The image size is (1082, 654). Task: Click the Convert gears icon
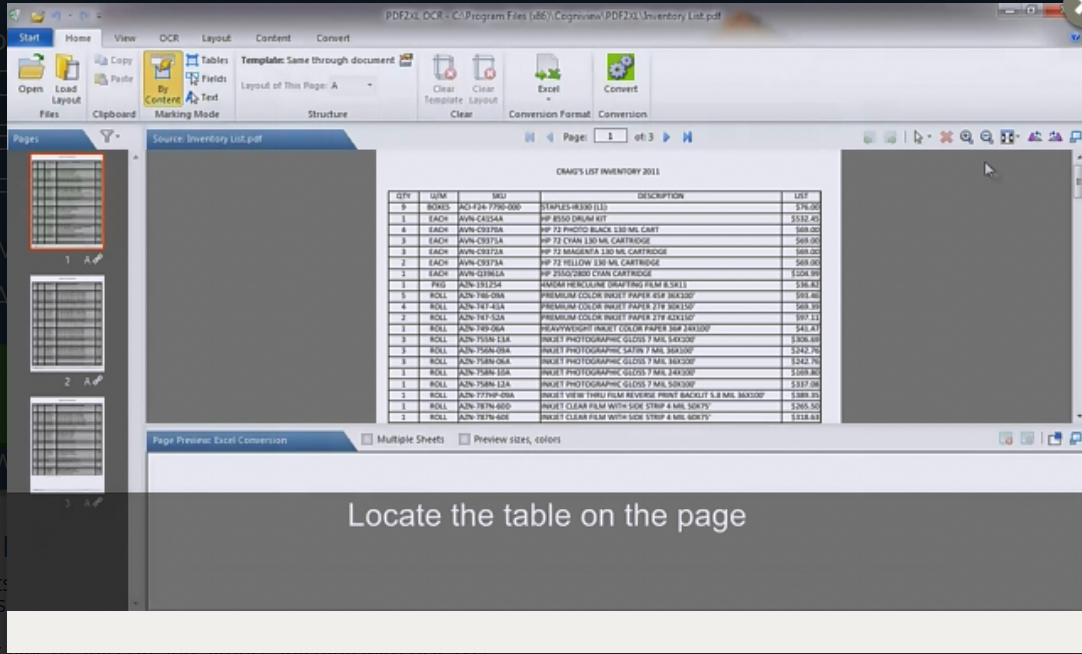[620, 68]
